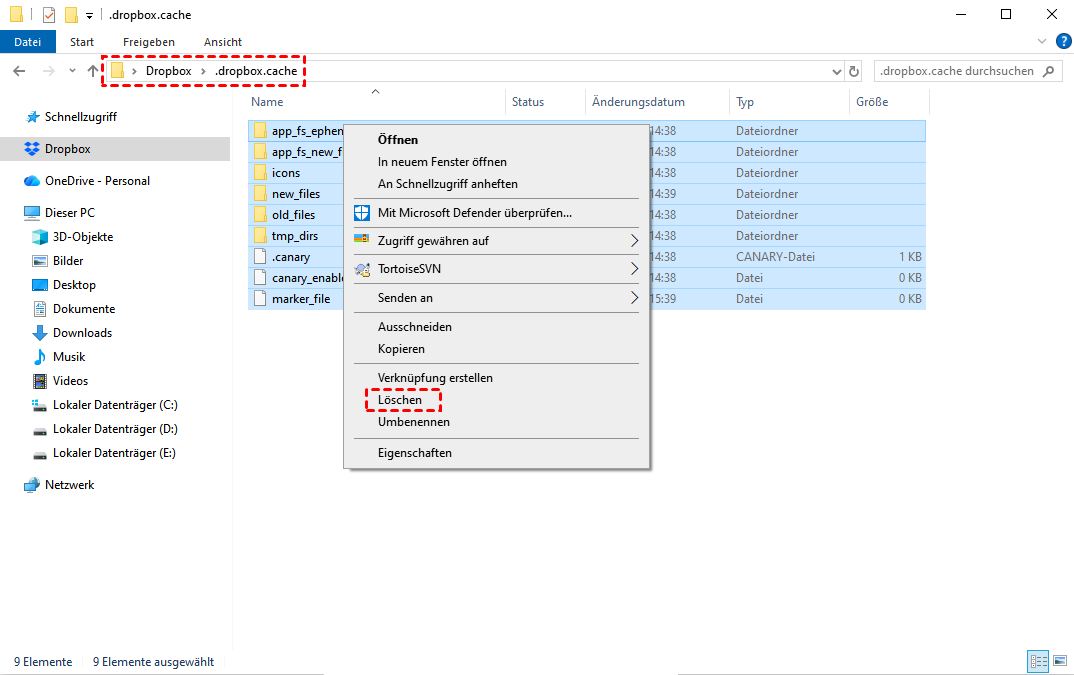Switch to large icons view in status bar

point(1059,662)
